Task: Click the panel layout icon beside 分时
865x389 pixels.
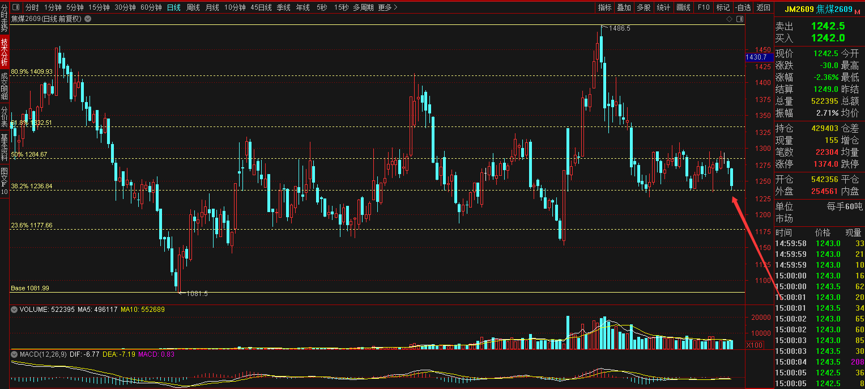Action: point(15,7)
